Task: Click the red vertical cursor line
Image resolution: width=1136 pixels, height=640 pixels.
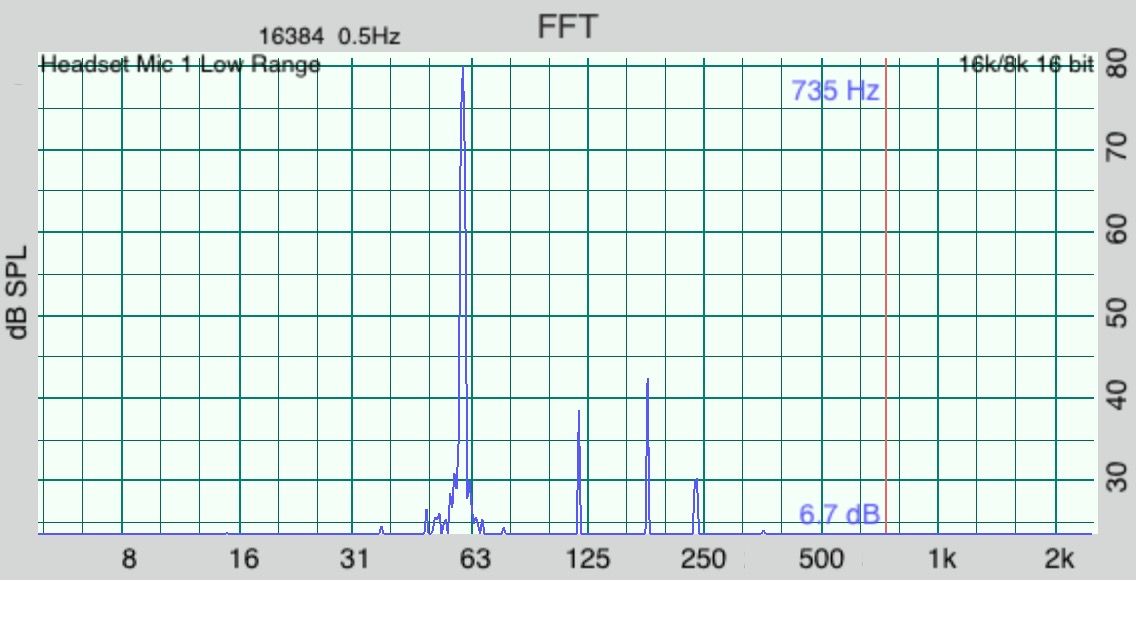Action: tap(885, 294)
